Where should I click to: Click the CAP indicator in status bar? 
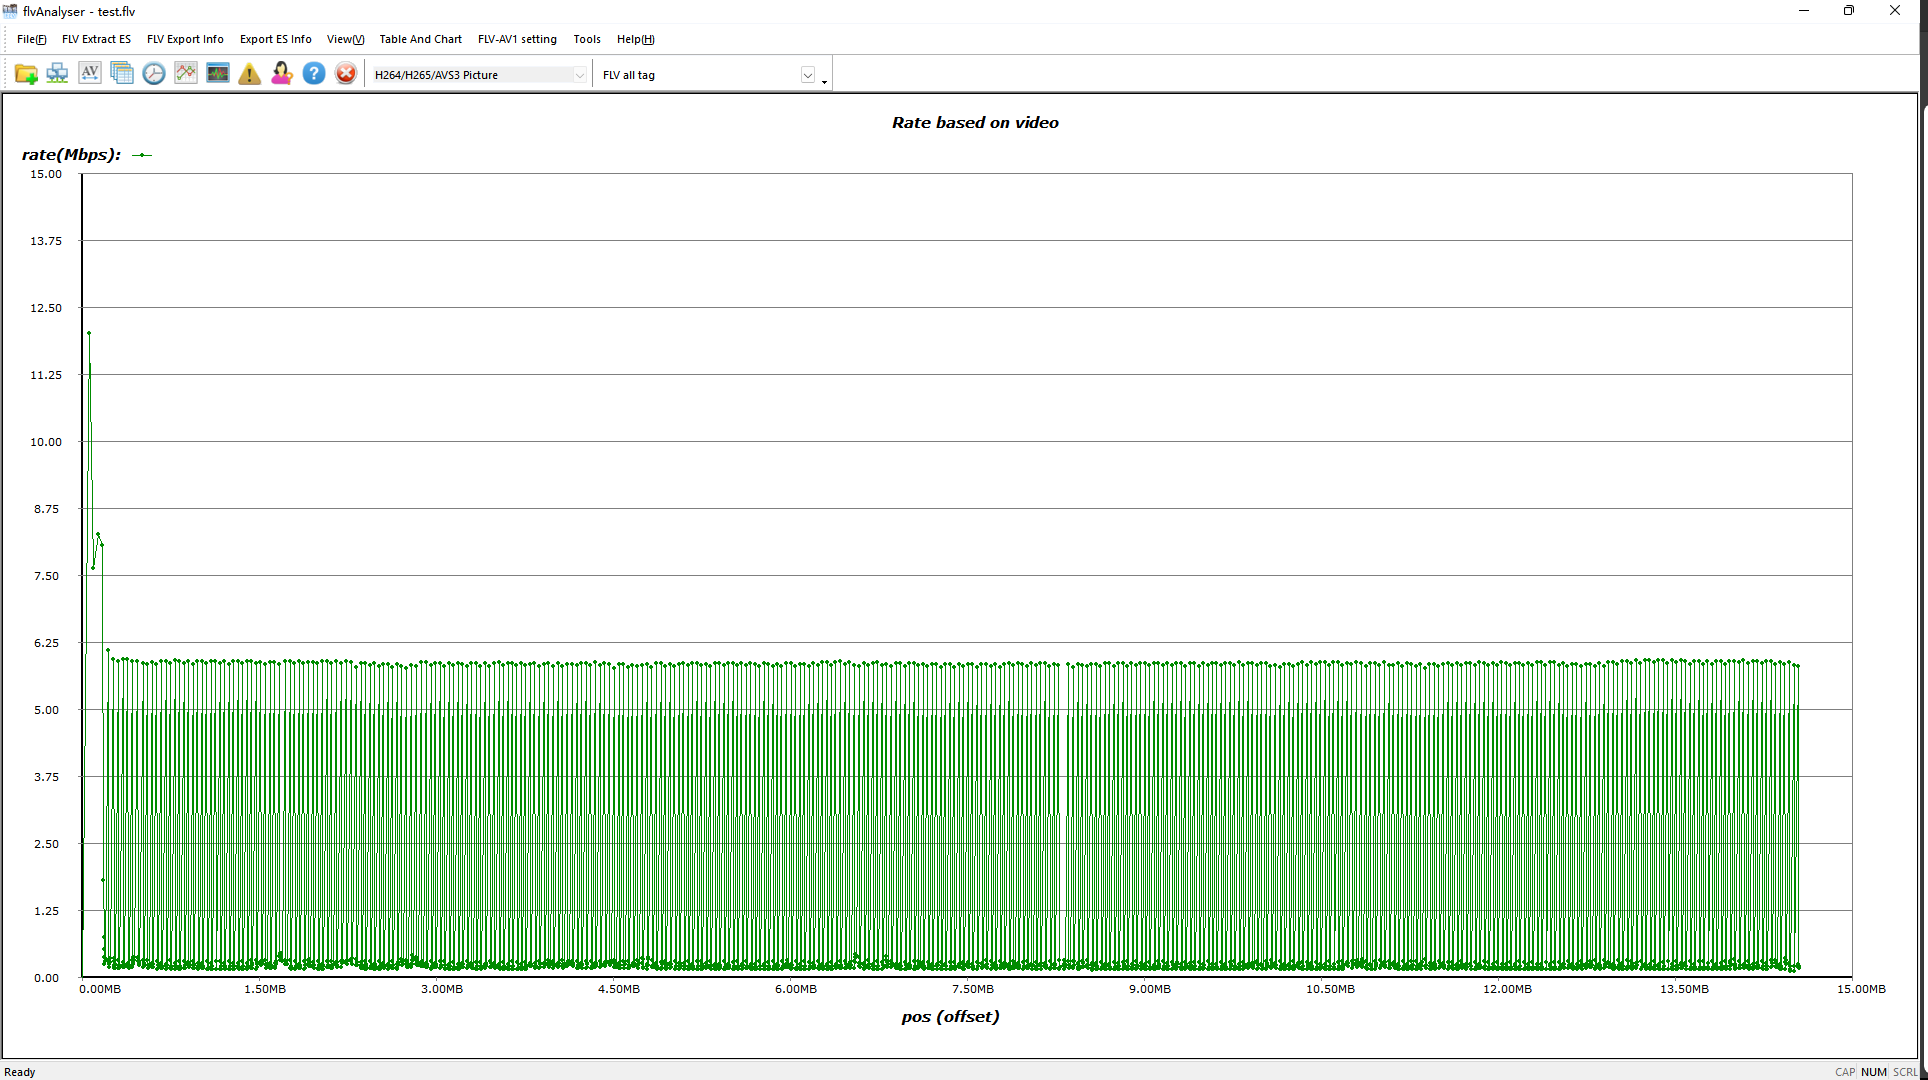pyautogui.click(x=1845, y=1072)
